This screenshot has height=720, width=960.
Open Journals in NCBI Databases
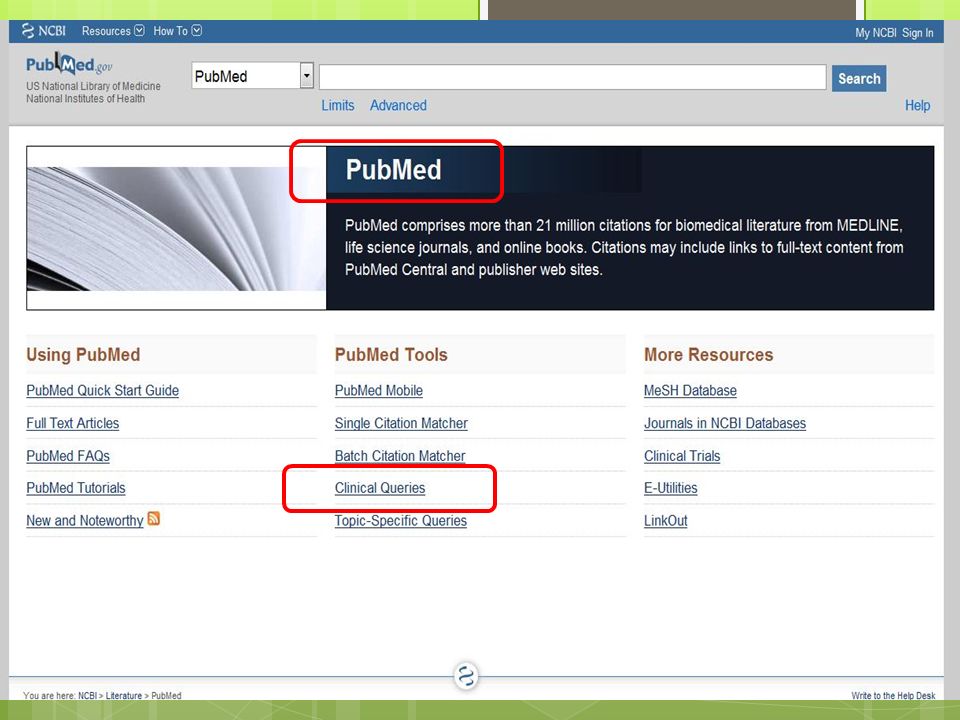coord(725,423)
